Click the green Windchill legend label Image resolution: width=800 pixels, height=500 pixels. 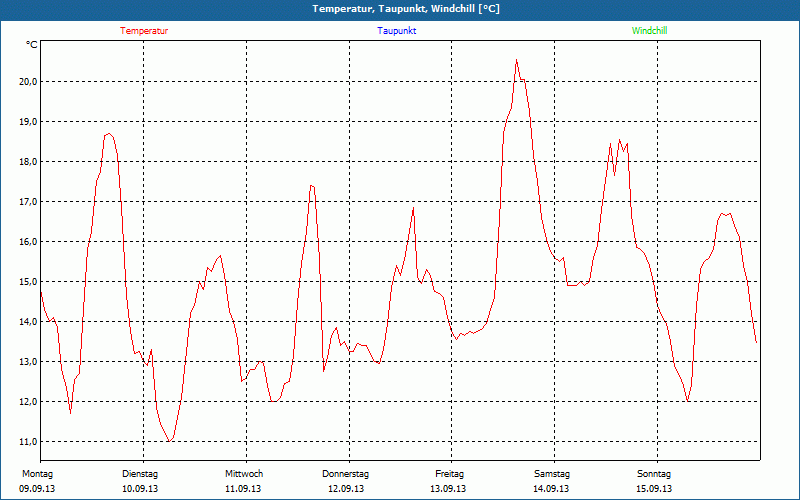tap(649, 31)
